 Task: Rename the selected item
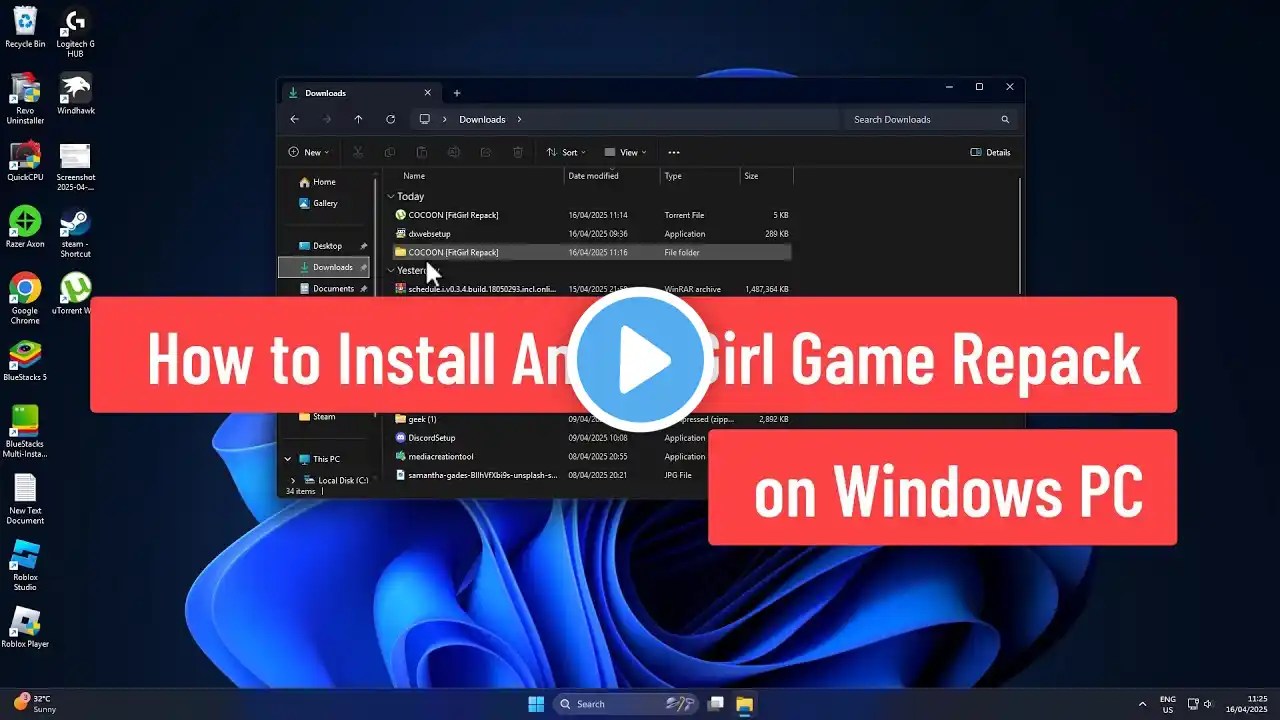454,152
